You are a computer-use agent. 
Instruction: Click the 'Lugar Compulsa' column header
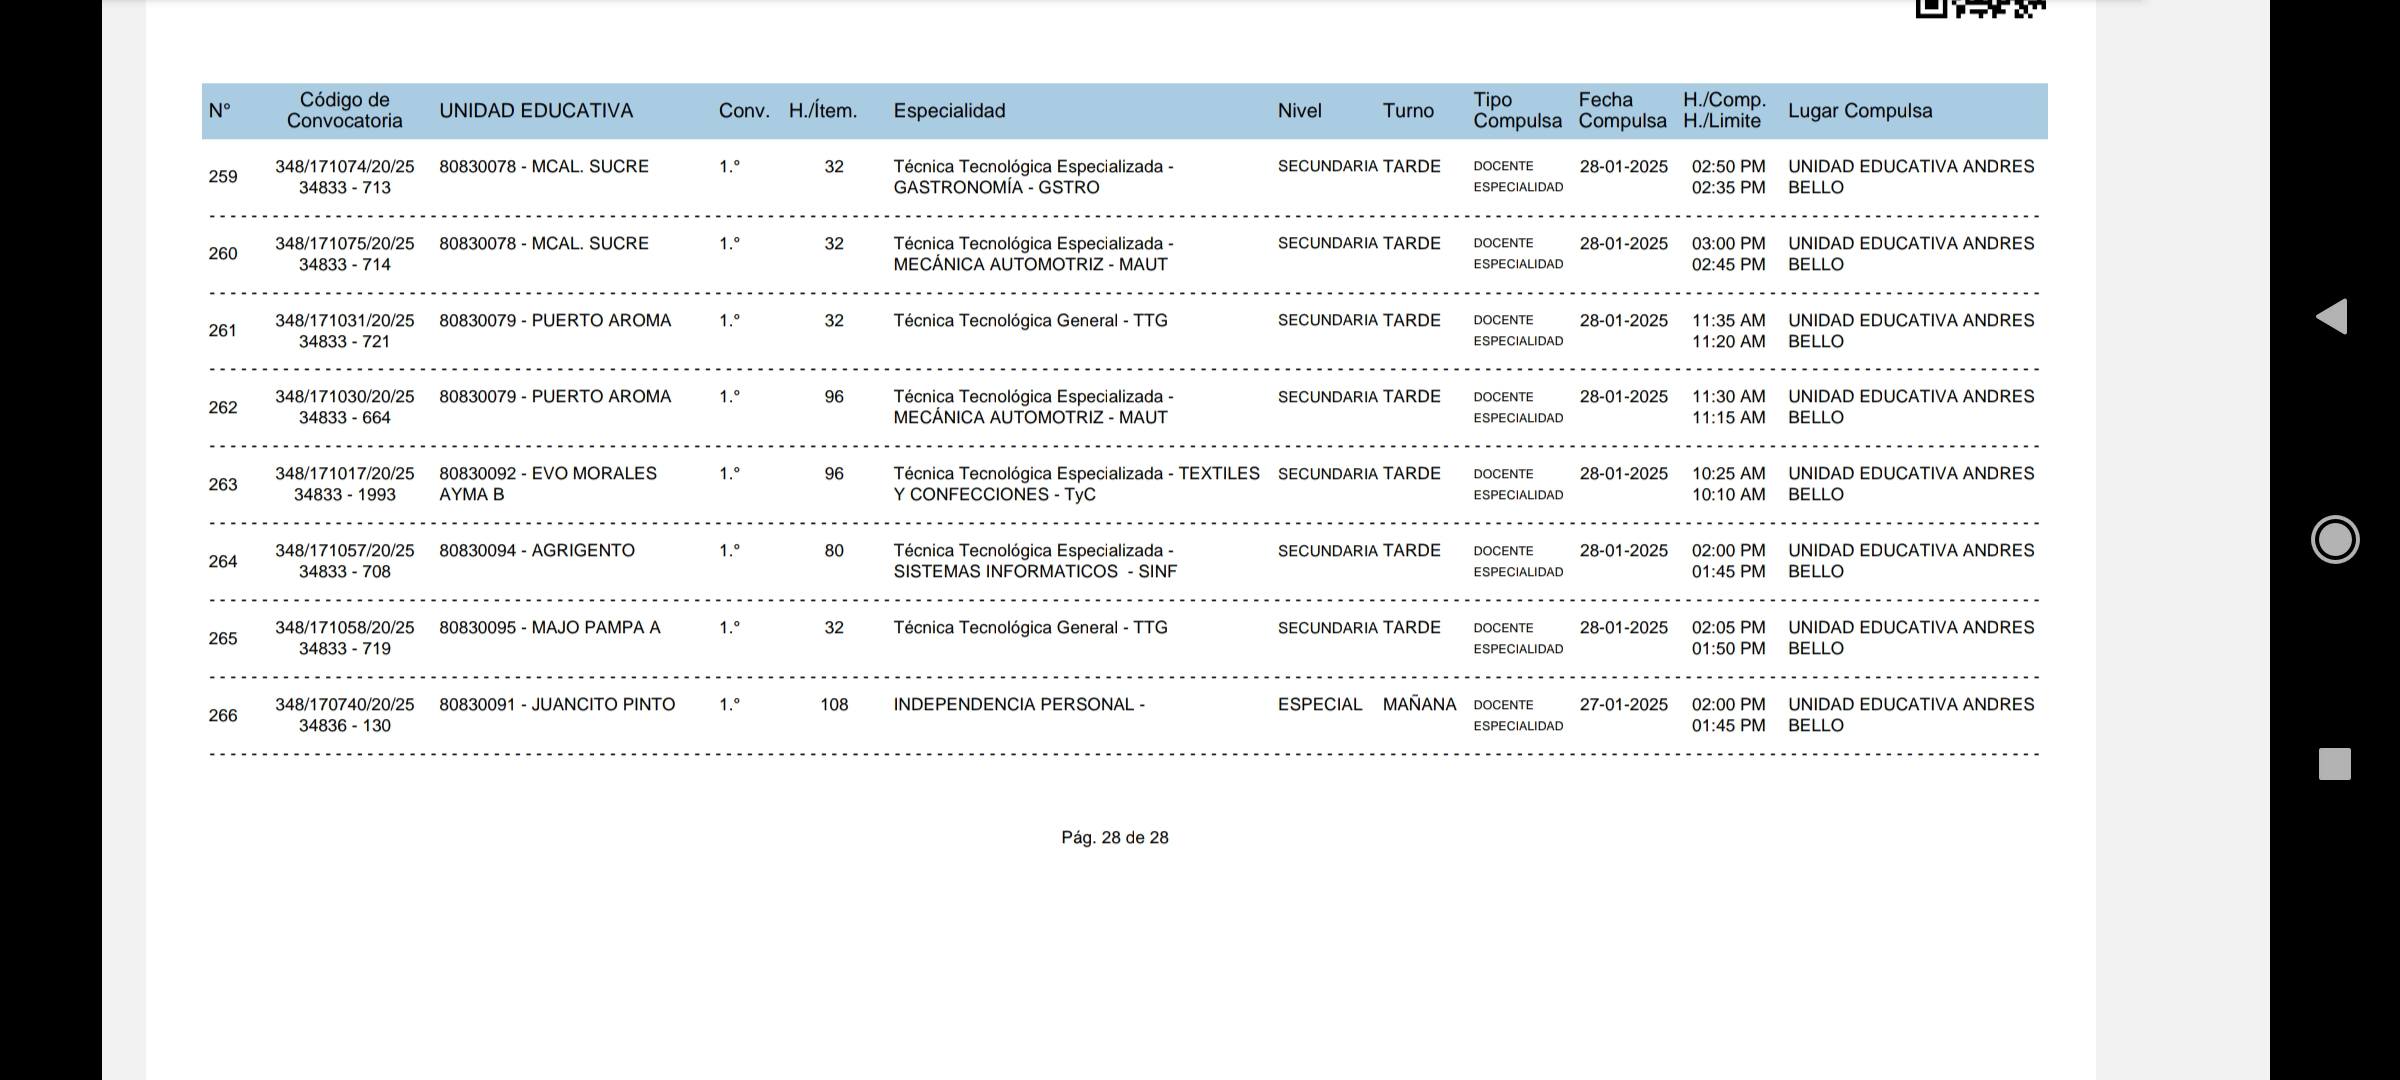pos(1859,111)
